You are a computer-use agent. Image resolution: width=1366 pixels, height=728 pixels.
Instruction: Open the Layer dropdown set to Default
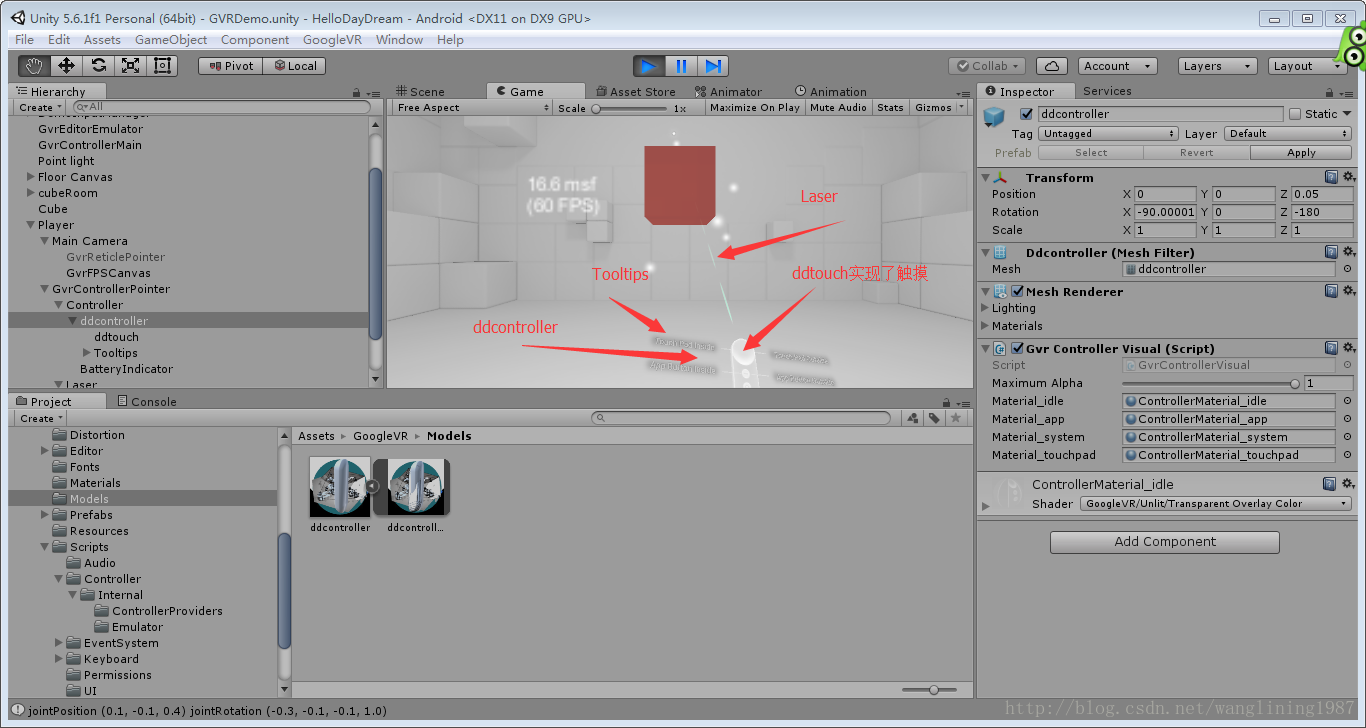coord(1289,133)
